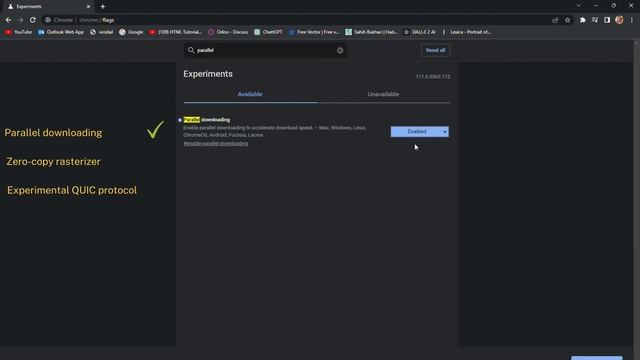Click the Reset all button
Viewport: 640px width, 360px height.
[436, 50]
